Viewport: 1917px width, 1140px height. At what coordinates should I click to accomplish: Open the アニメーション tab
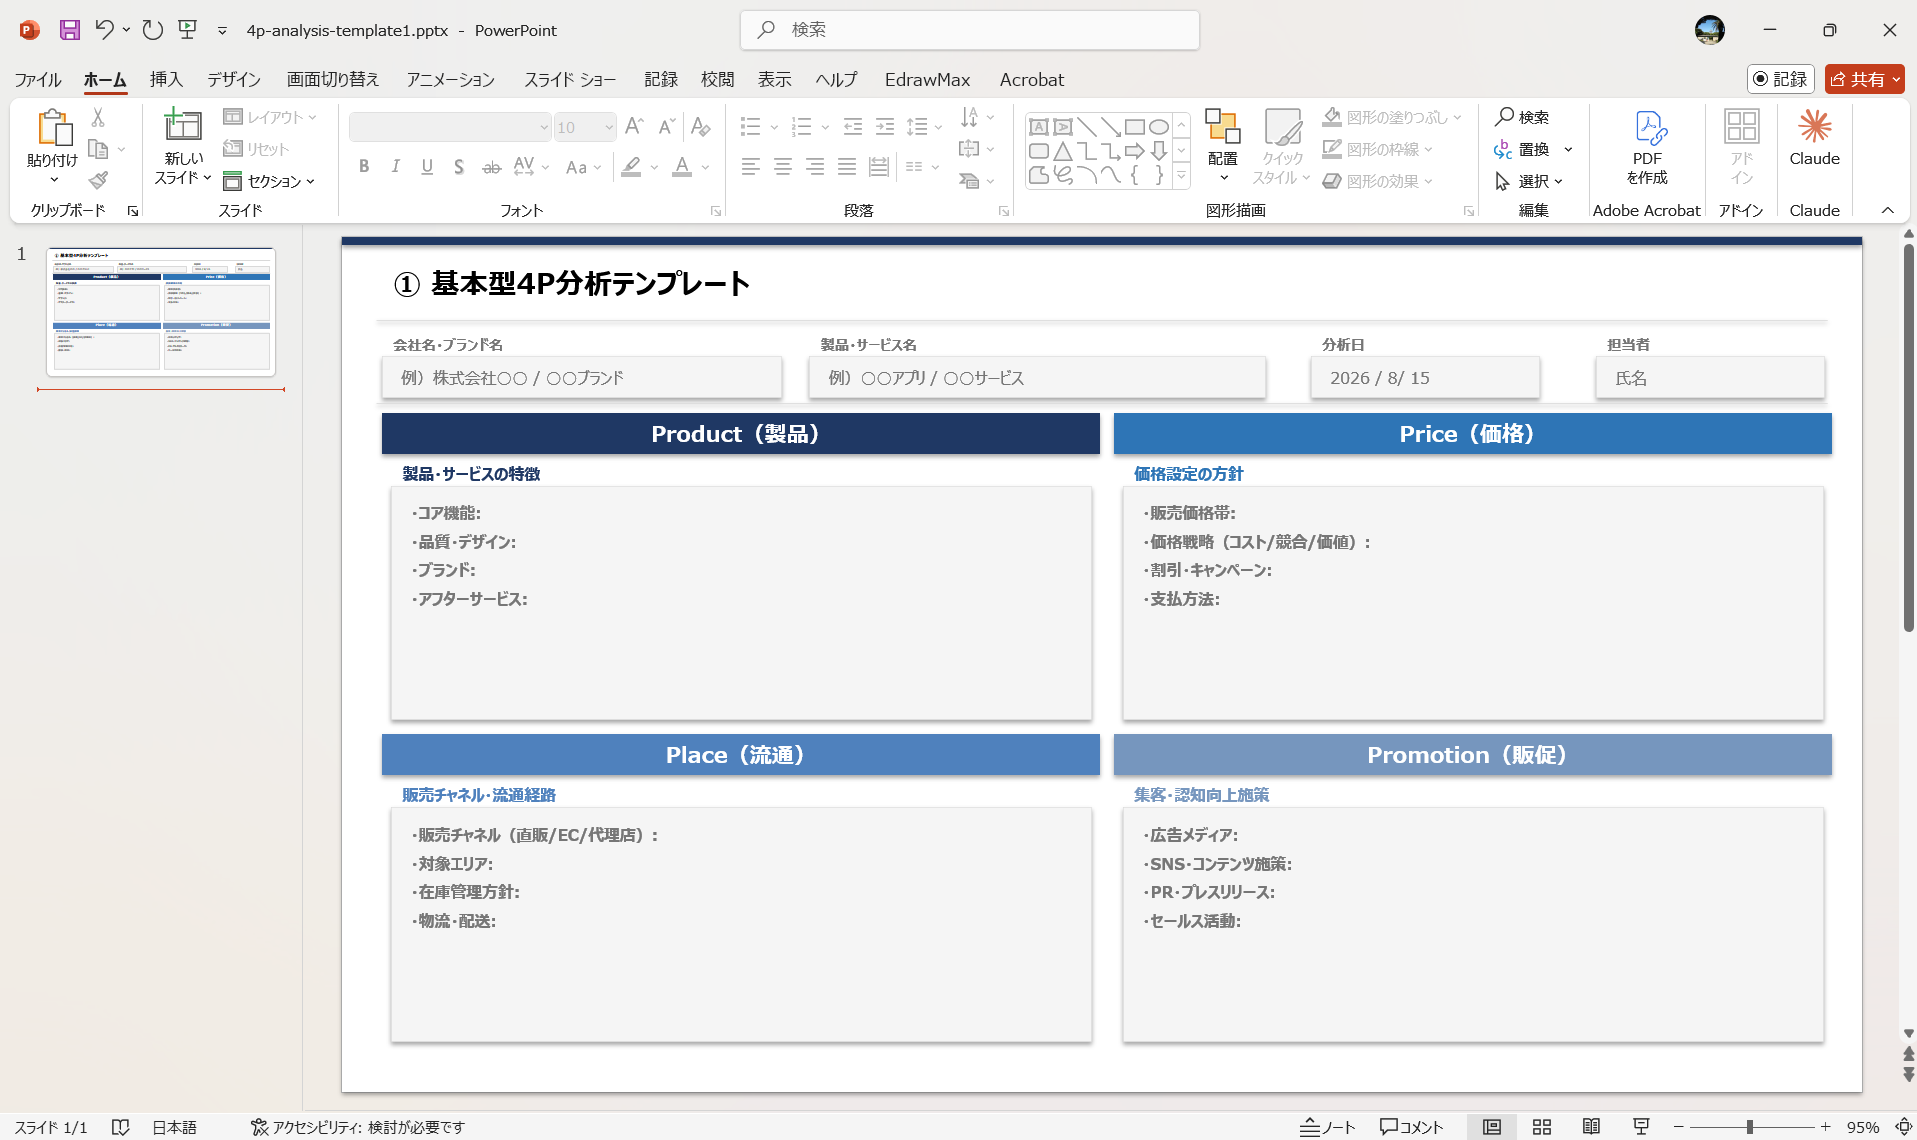tap(450, 79)
